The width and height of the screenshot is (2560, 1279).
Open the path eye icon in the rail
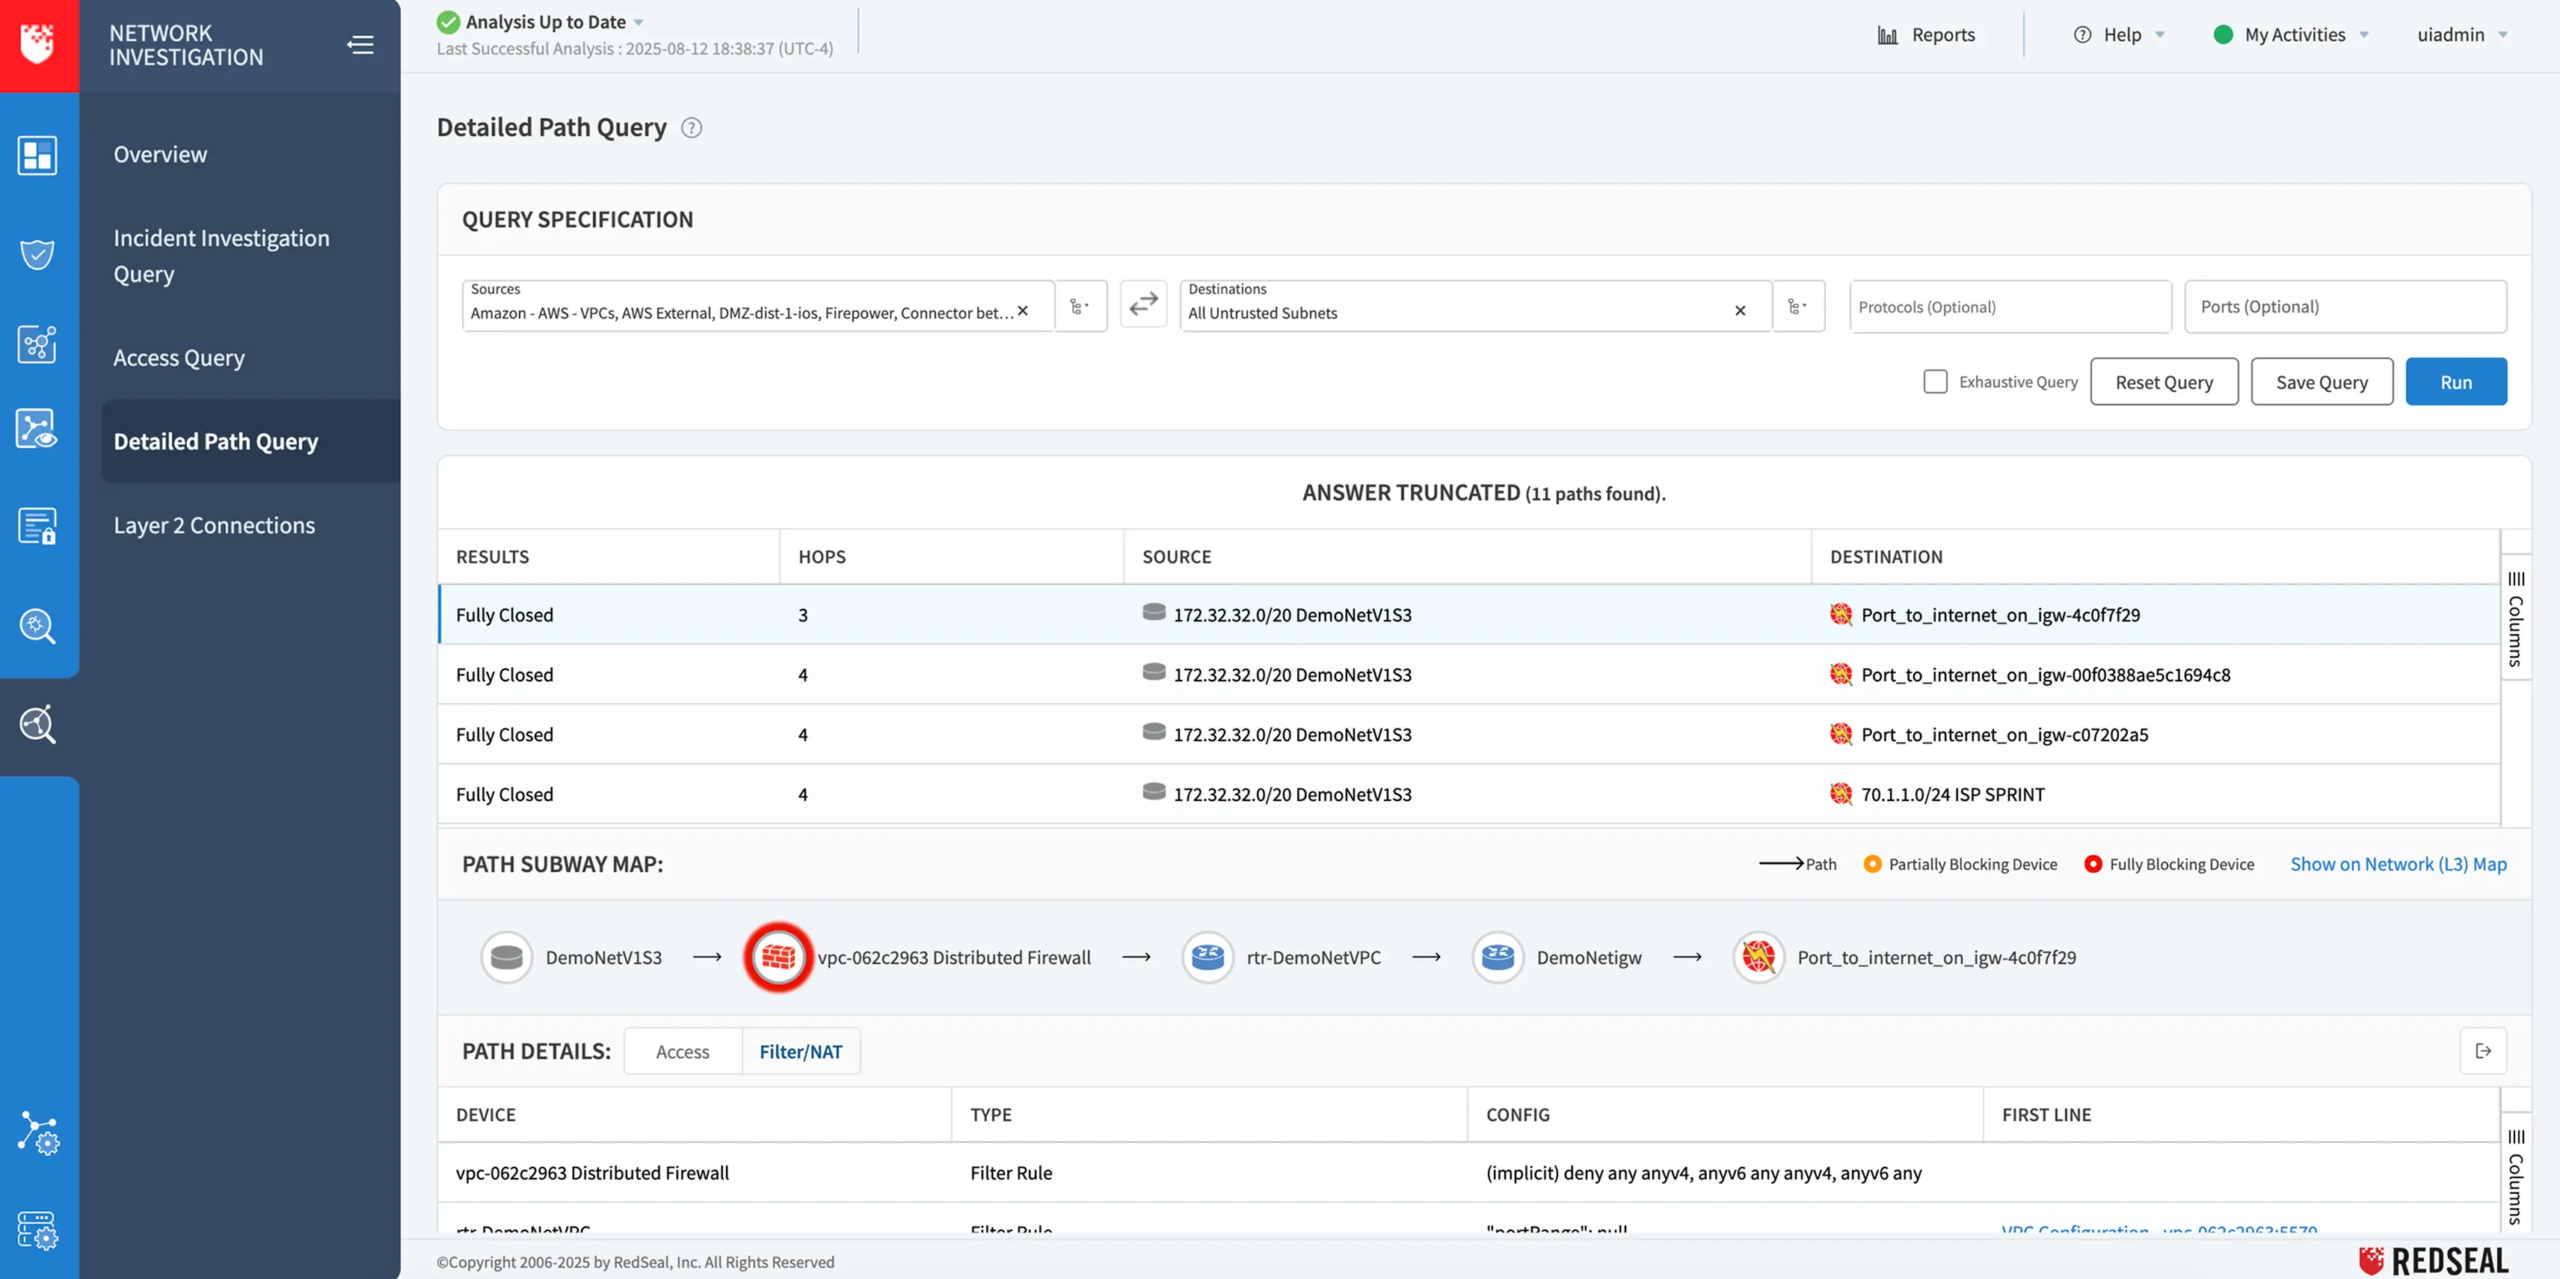[38, 429]
